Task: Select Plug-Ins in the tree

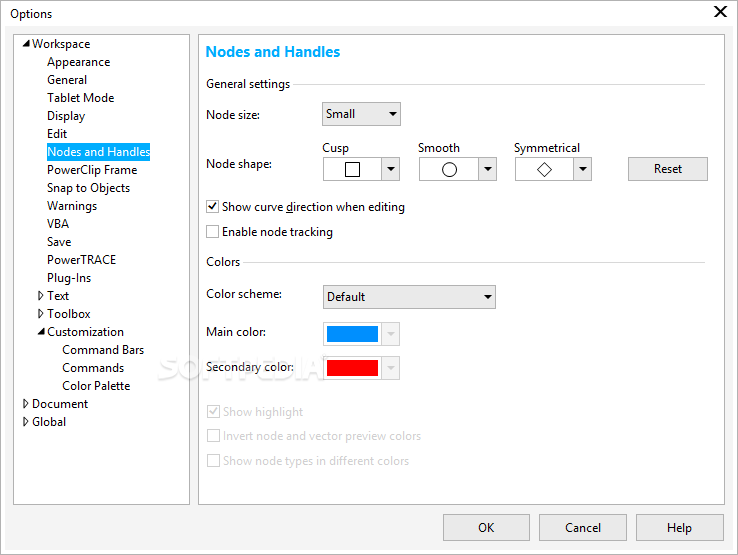Action: (69, 278)
